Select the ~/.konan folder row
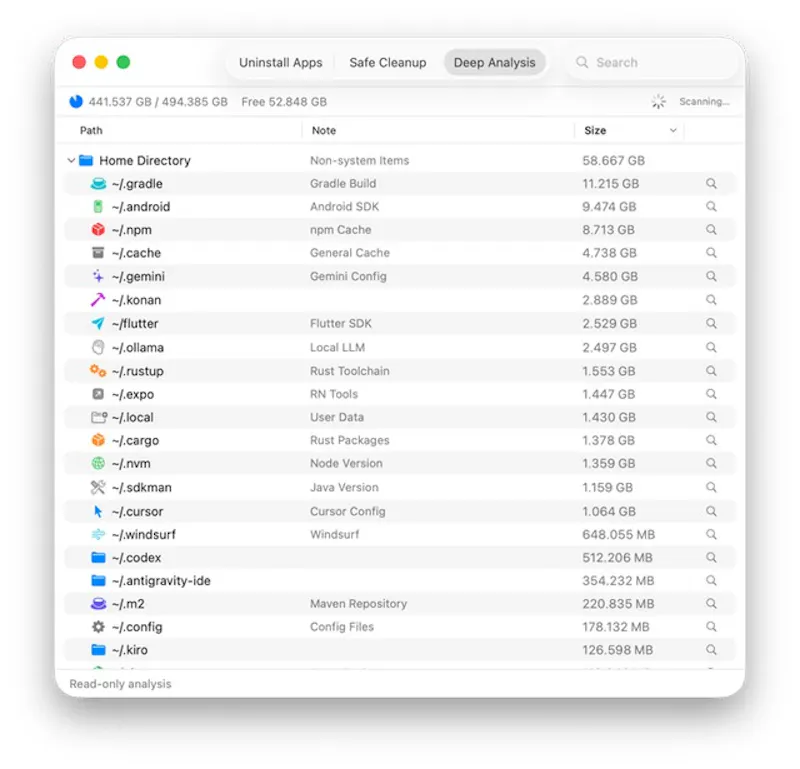The width and height of the screenshot is (800, 769). 400,300
